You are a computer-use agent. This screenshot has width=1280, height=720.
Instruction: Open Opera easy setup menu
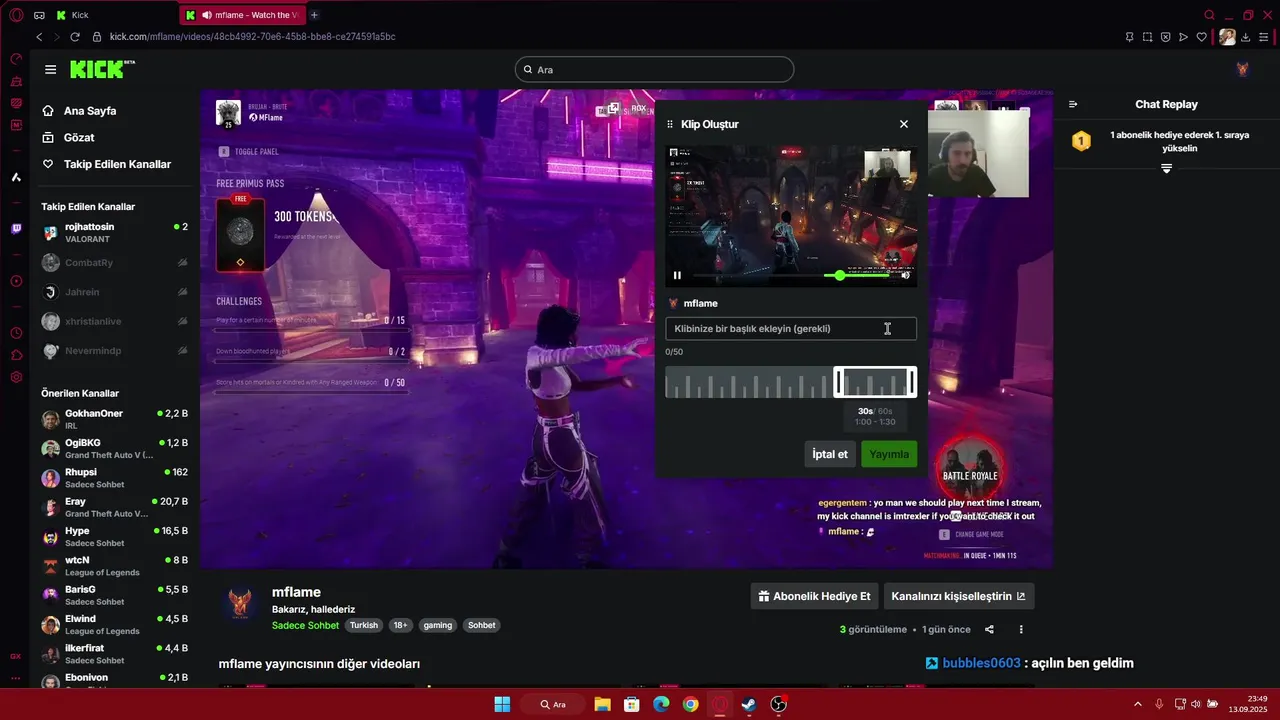1265,37
